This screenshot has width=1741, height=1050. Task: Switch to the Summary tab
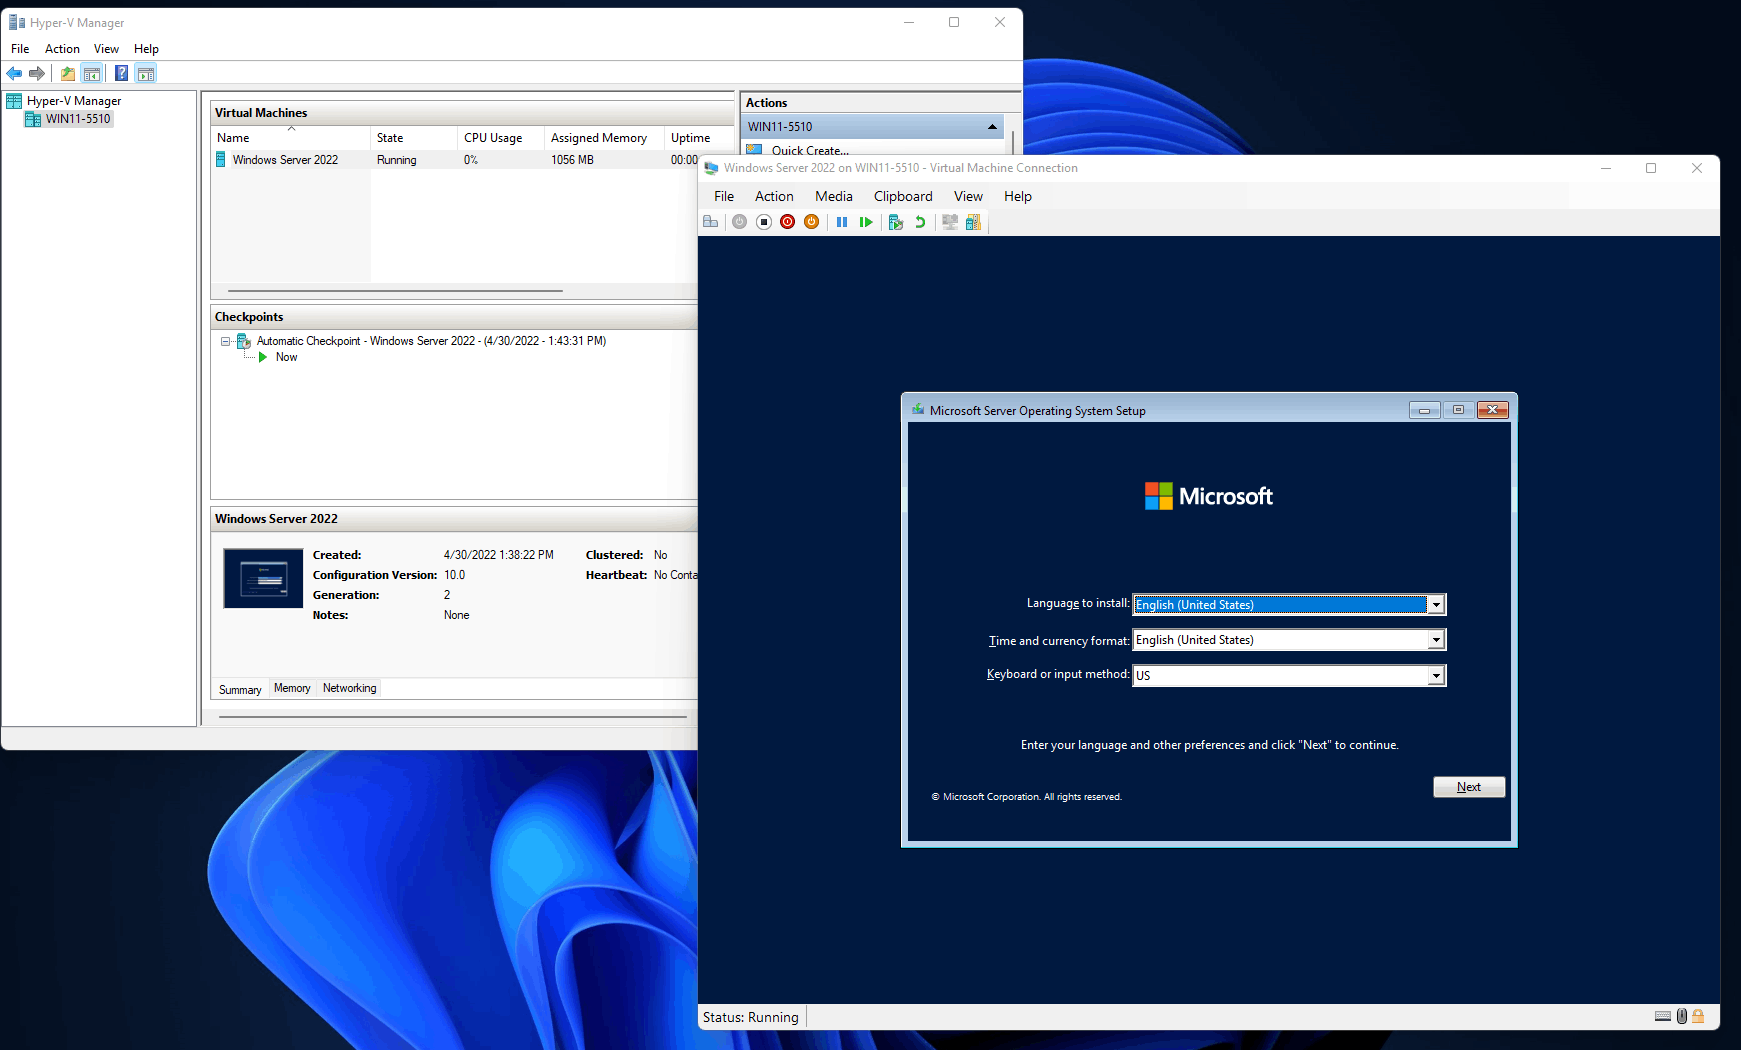pos(240,689)
